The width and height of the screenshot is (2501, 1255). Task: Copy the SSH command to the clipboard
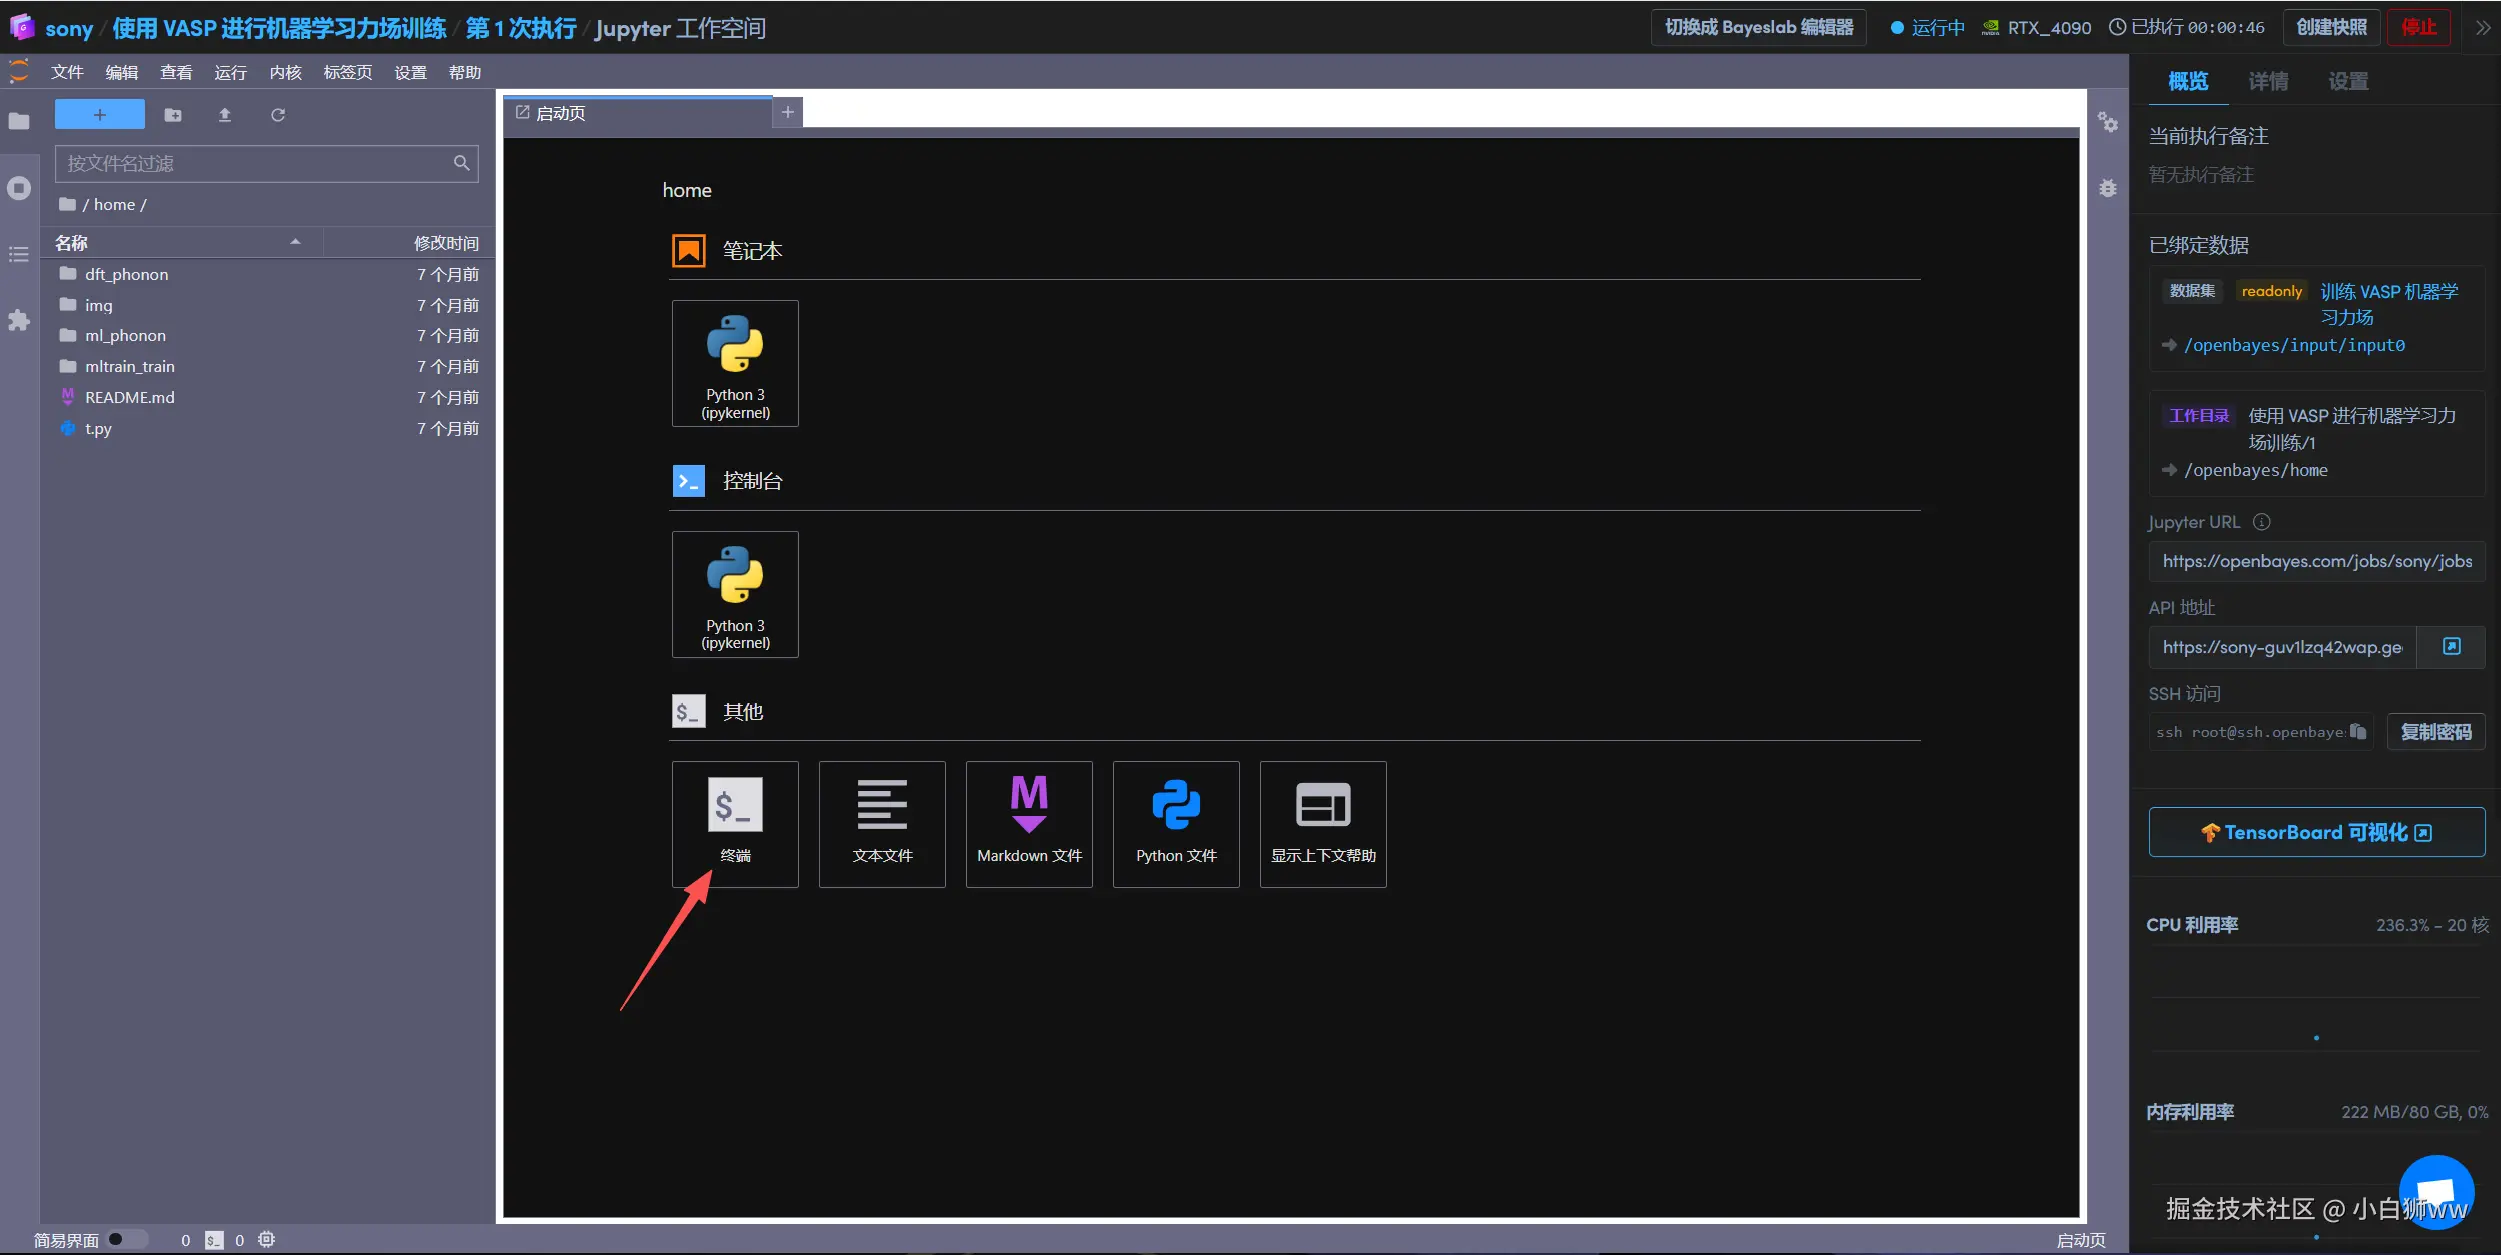pos(2358,731)
